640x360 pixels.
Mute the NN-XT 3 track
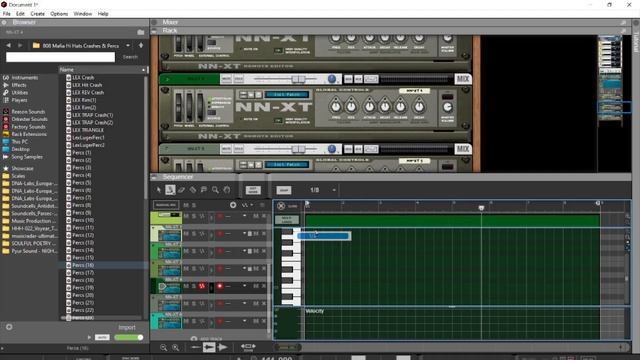click(186, 269)
